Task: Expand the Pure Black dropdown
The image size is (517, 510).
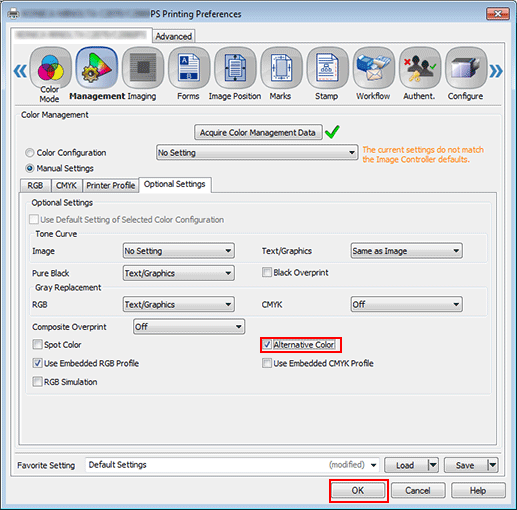Action: pos(179,273)
